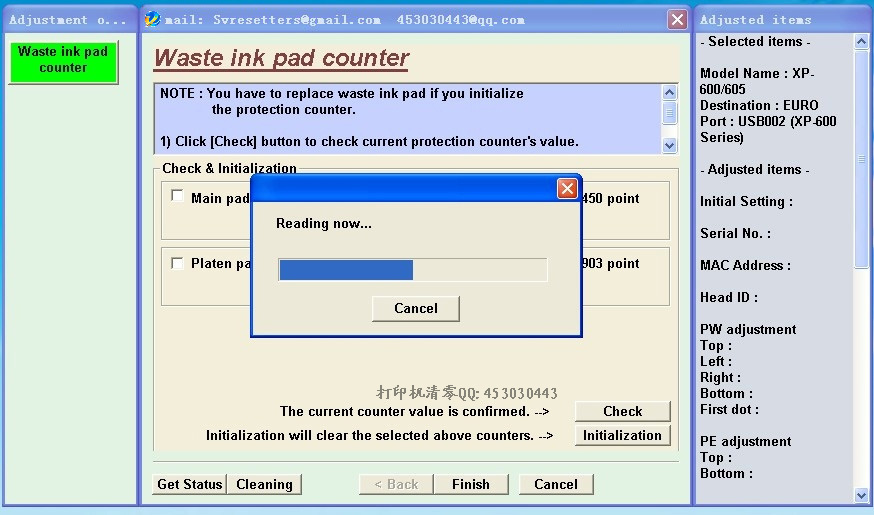Click the 'Reading now...' message text
The height and width of the screenshot is (515, 874).
324,224
